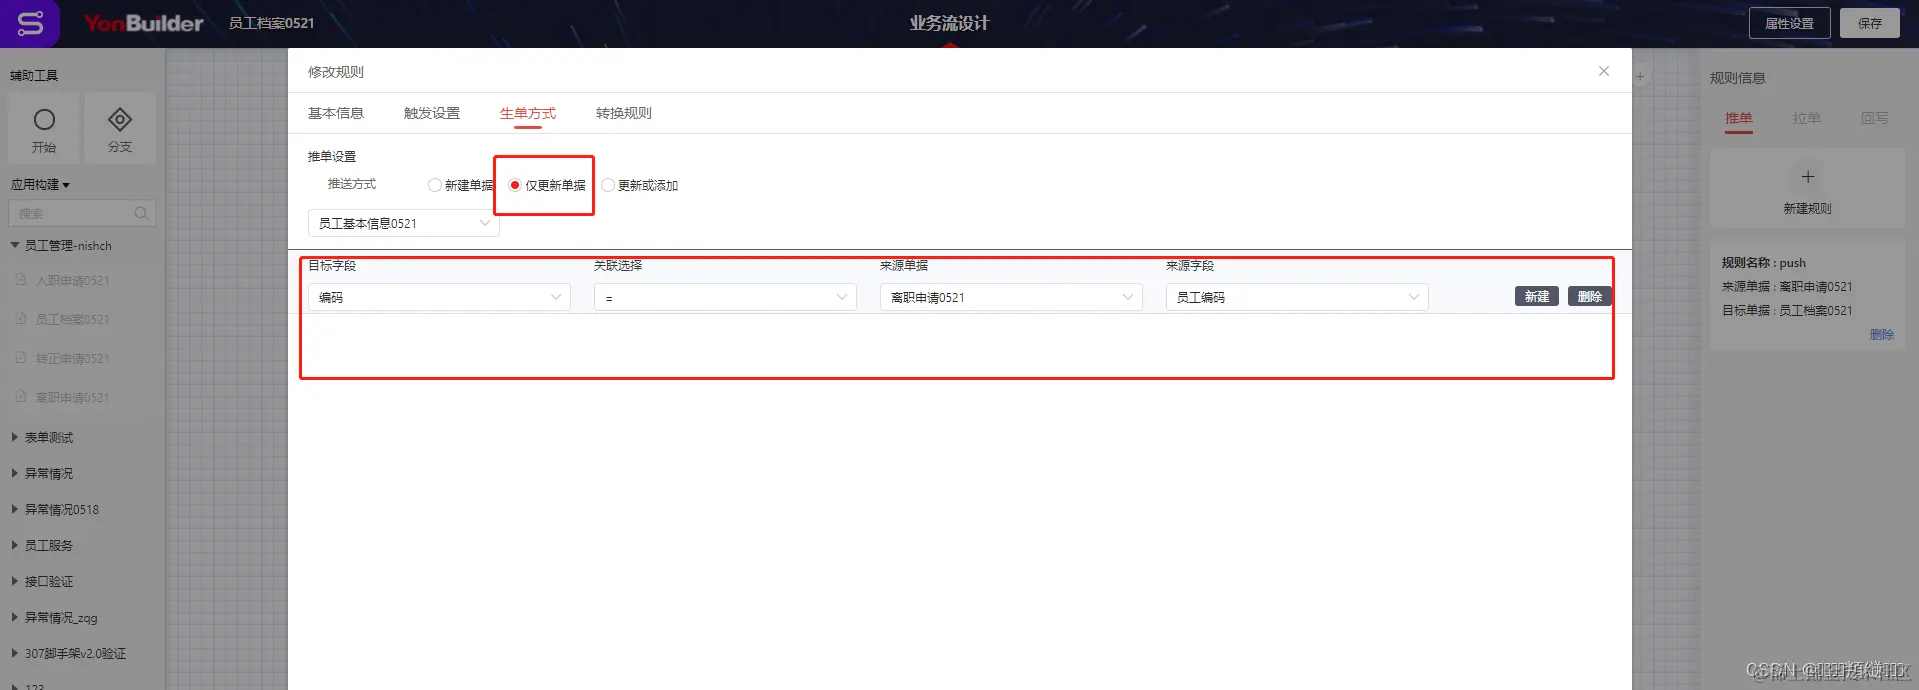Viewport: 1919px width, 690px height.
Task: Switch to the 推单 tab in 规则信息
Action: [1739, 118]
